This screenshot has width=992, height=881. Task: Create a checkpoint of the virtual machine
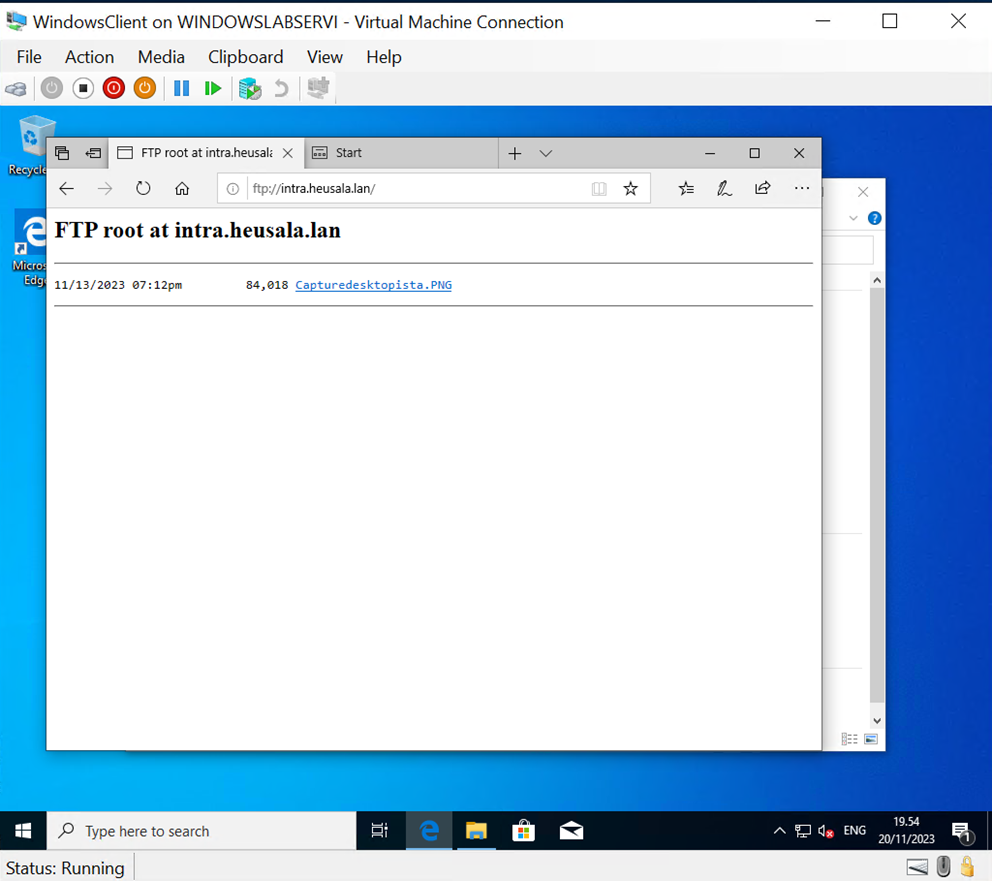(x=249, y=88)
